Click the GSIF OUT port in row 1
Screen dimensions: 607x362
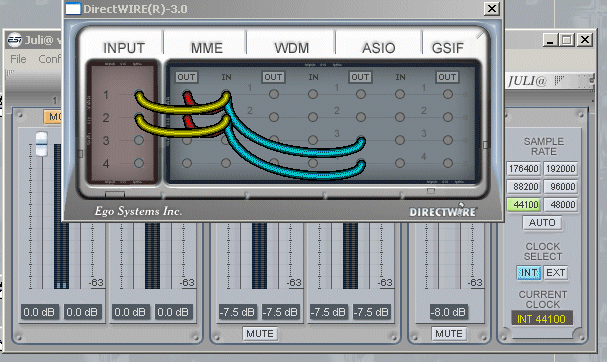[448, 94]
